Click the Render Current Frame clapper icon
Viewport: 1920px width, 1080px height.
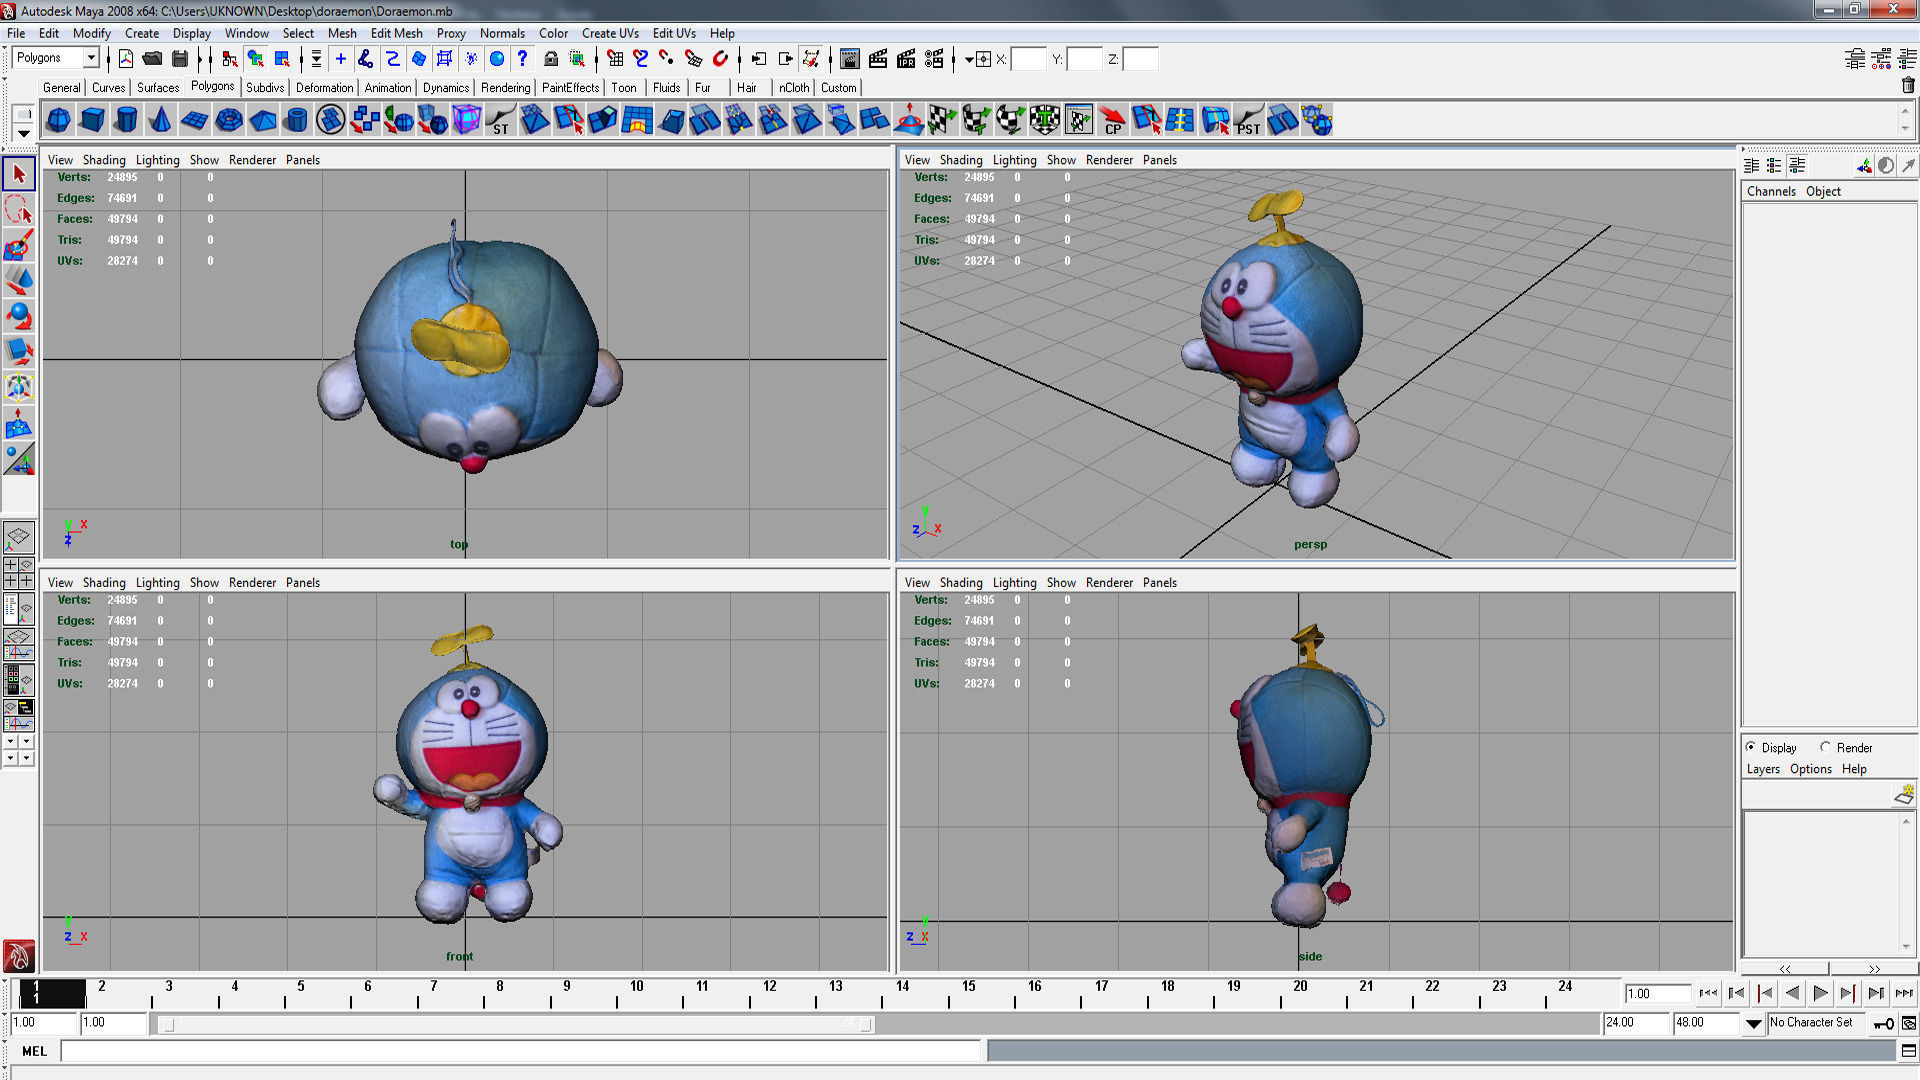(878, 59)
